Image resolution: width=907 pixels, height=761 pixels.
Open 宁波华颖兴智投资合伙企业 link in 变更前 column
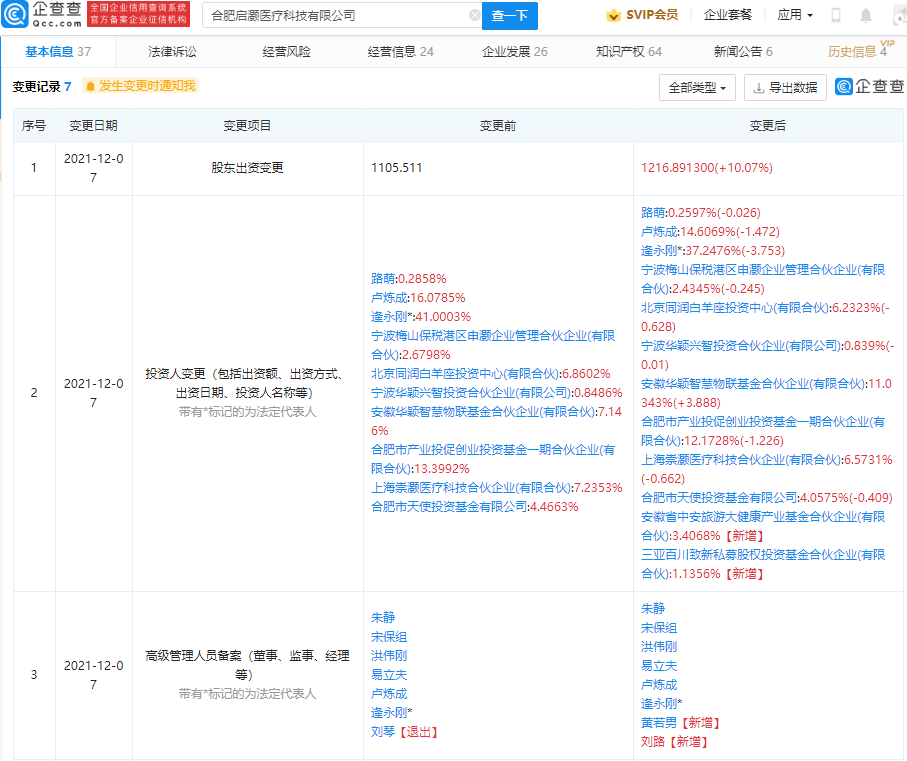click(470, 393)
